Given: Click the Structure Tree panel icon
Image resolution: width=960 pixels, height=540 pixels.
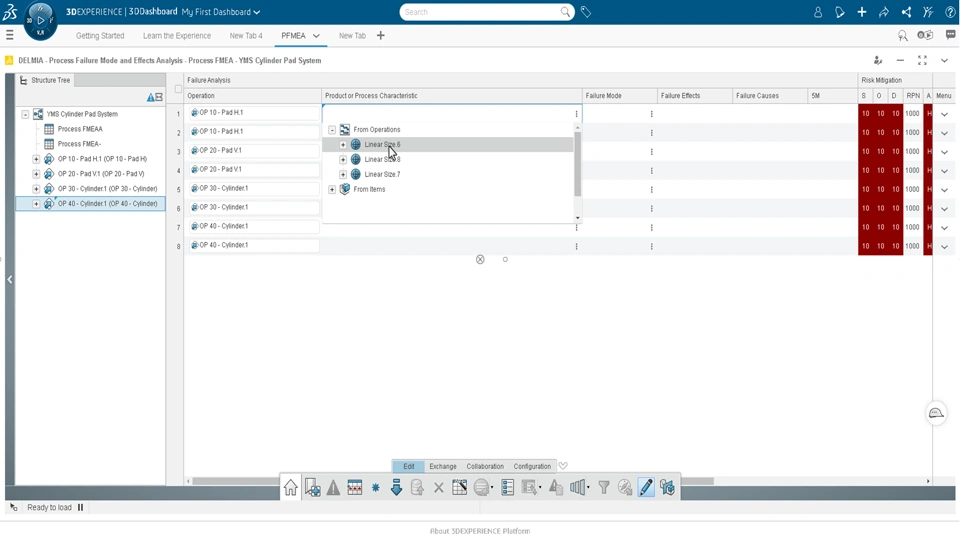Looking at the screenshot, I should click(23, 80).
